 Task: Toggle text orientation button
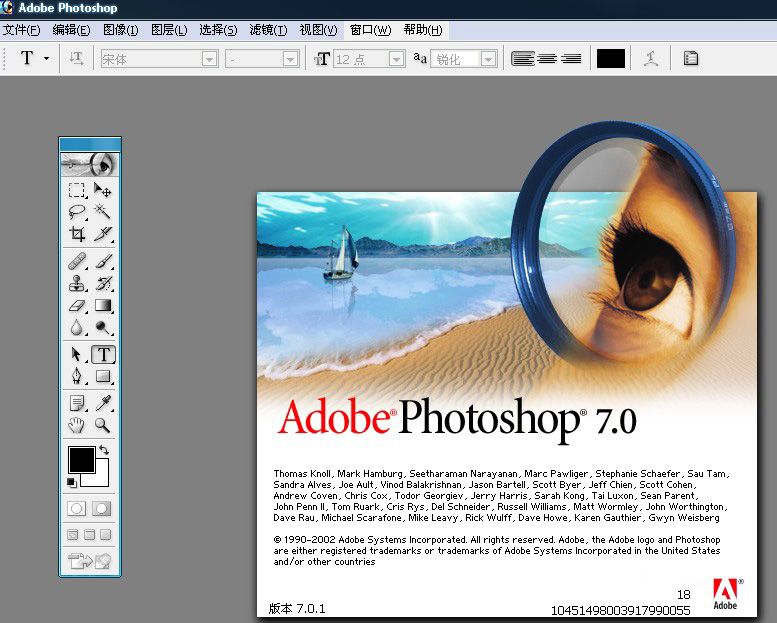coord(76,59)
